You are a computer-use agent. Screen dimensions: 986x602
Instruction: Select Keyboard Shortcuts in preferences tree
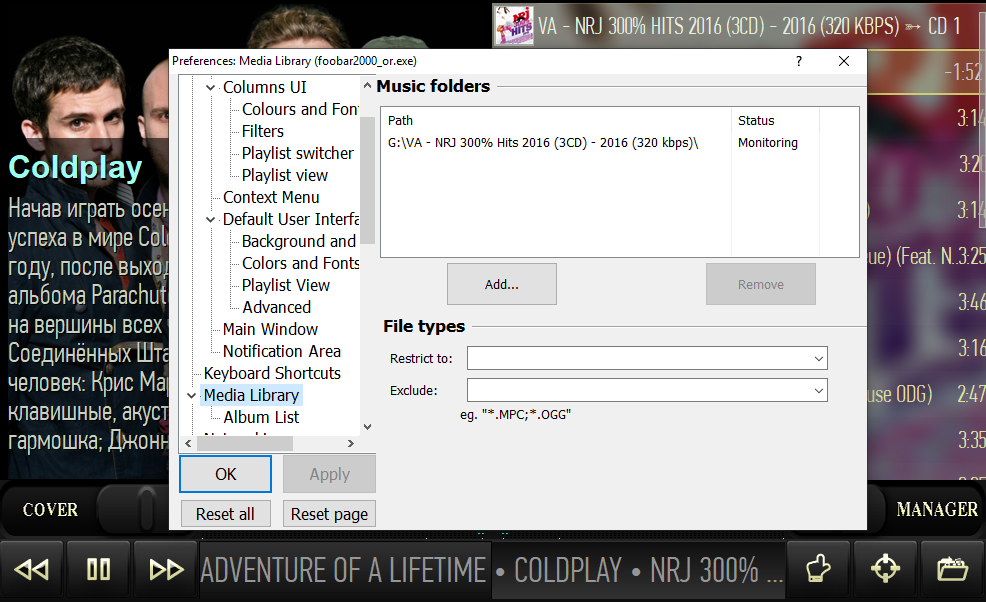(272, 373)
